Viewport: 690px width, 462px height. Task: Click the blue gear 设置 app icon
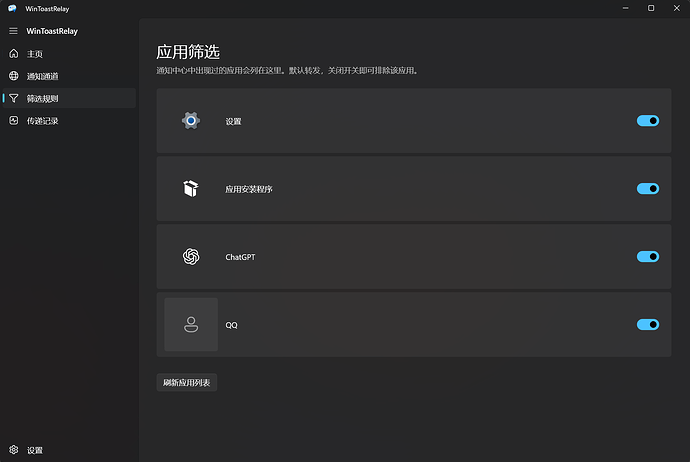click(191, 121)
